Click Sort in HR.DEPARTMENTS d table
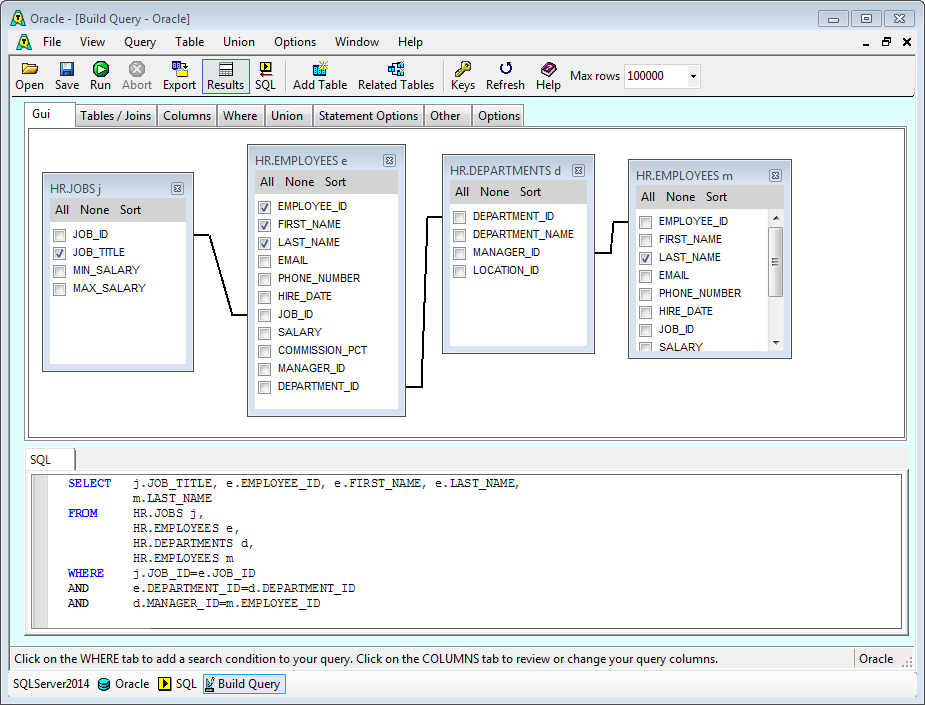Image resolution: width=925 pixels, height=705 pixels. 530,192
